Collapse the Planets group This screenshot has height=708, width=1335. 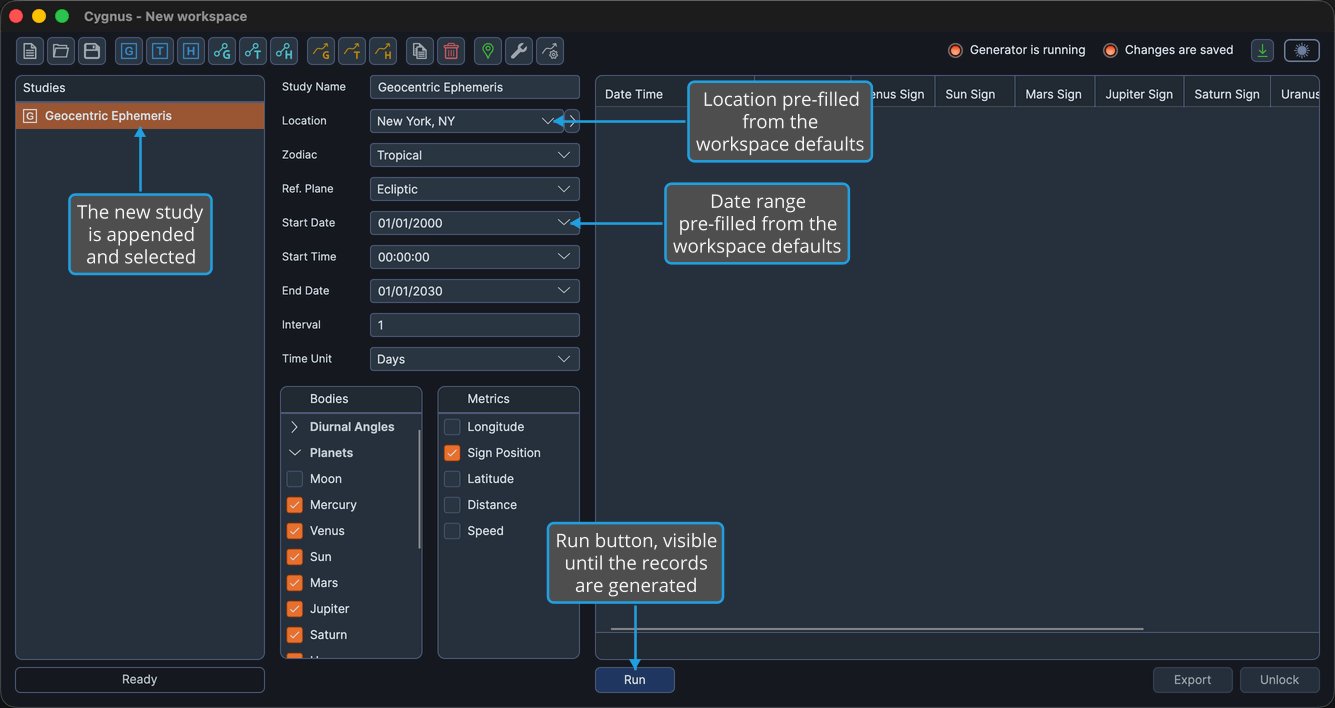pyautogui.click(x=295, y=453)
